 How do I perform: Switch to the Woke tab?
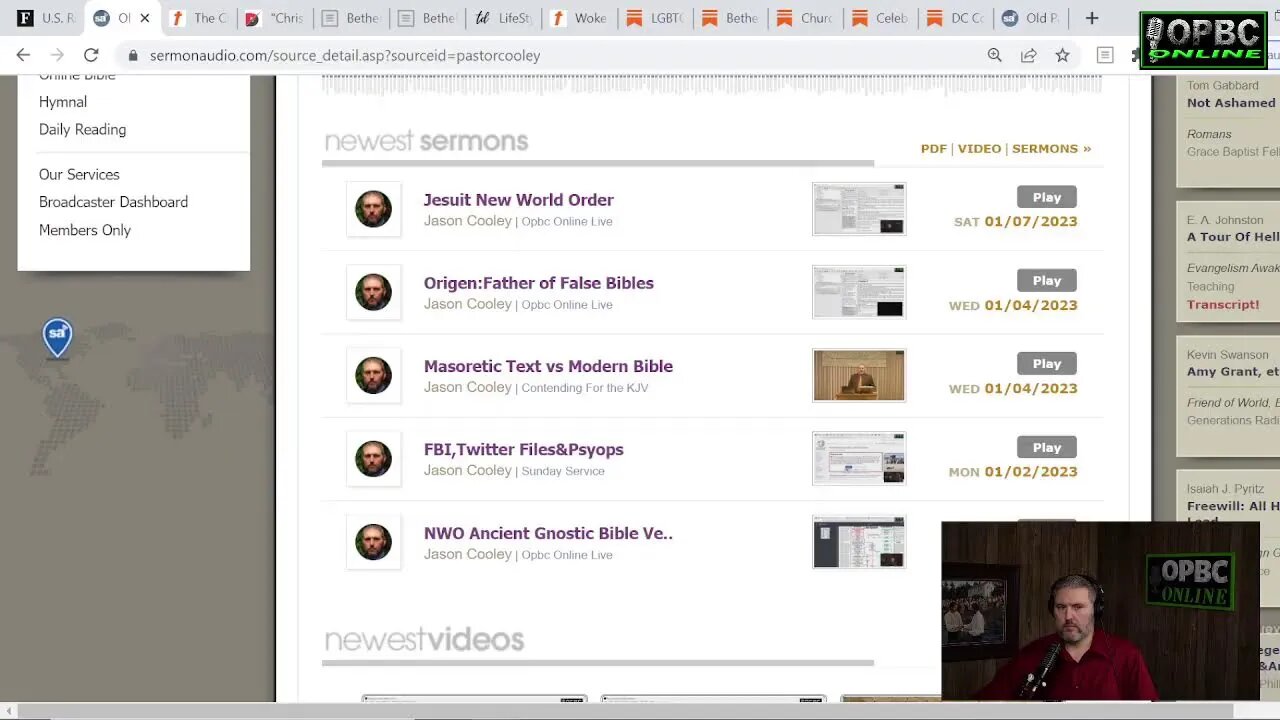[x=580, y=18]
